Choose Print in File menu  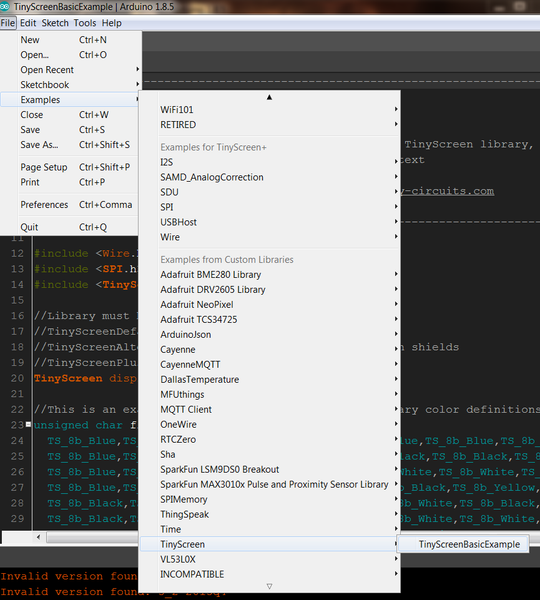tap(70, 182)
